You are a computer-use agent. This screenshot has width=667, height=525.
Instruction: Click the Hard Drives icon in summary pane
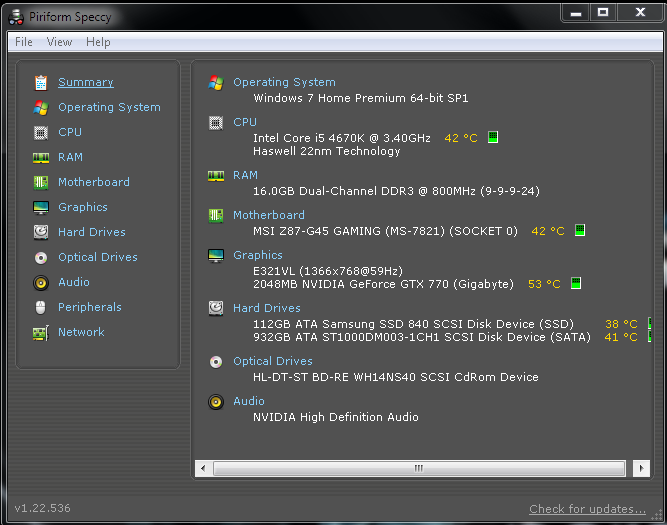coord(216,308)
